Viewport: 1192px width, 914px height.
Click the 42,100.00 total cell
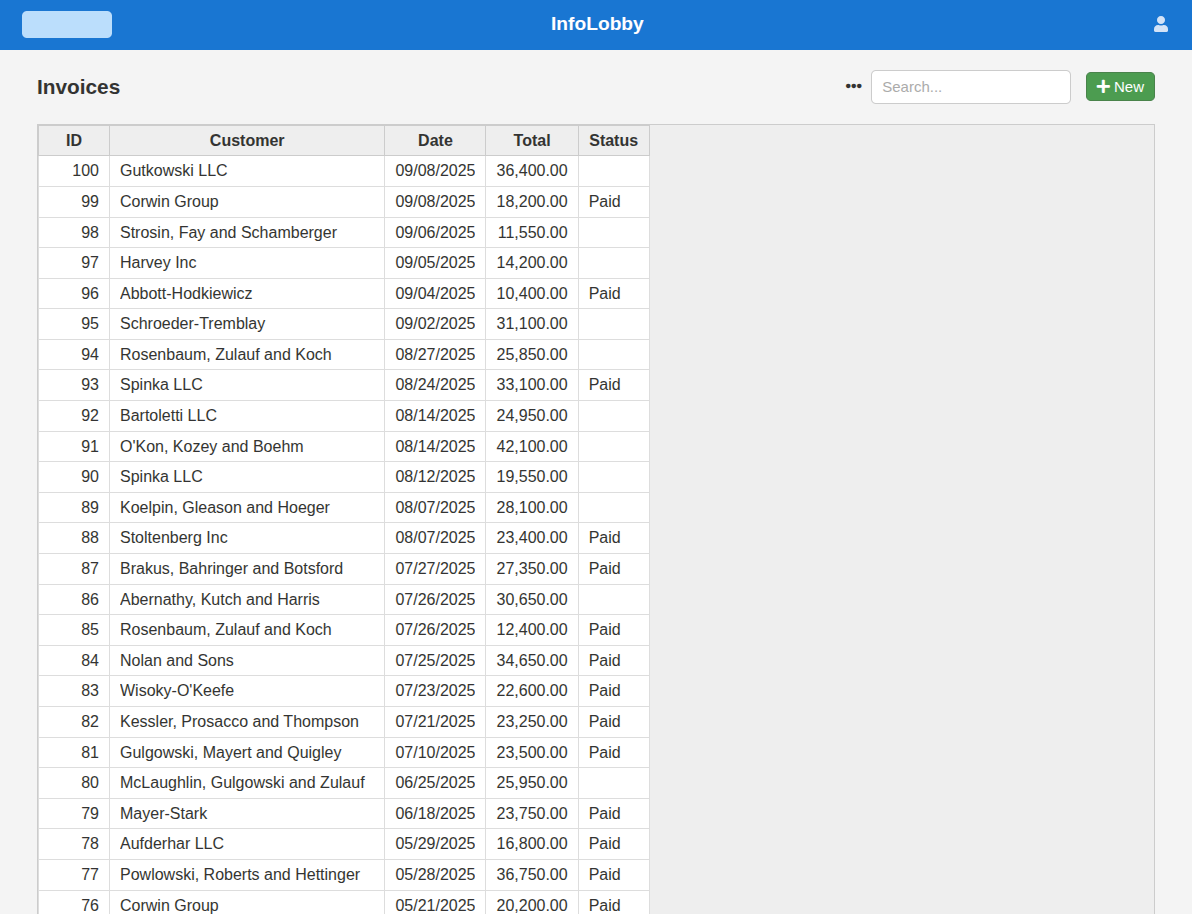coord(532,447)
